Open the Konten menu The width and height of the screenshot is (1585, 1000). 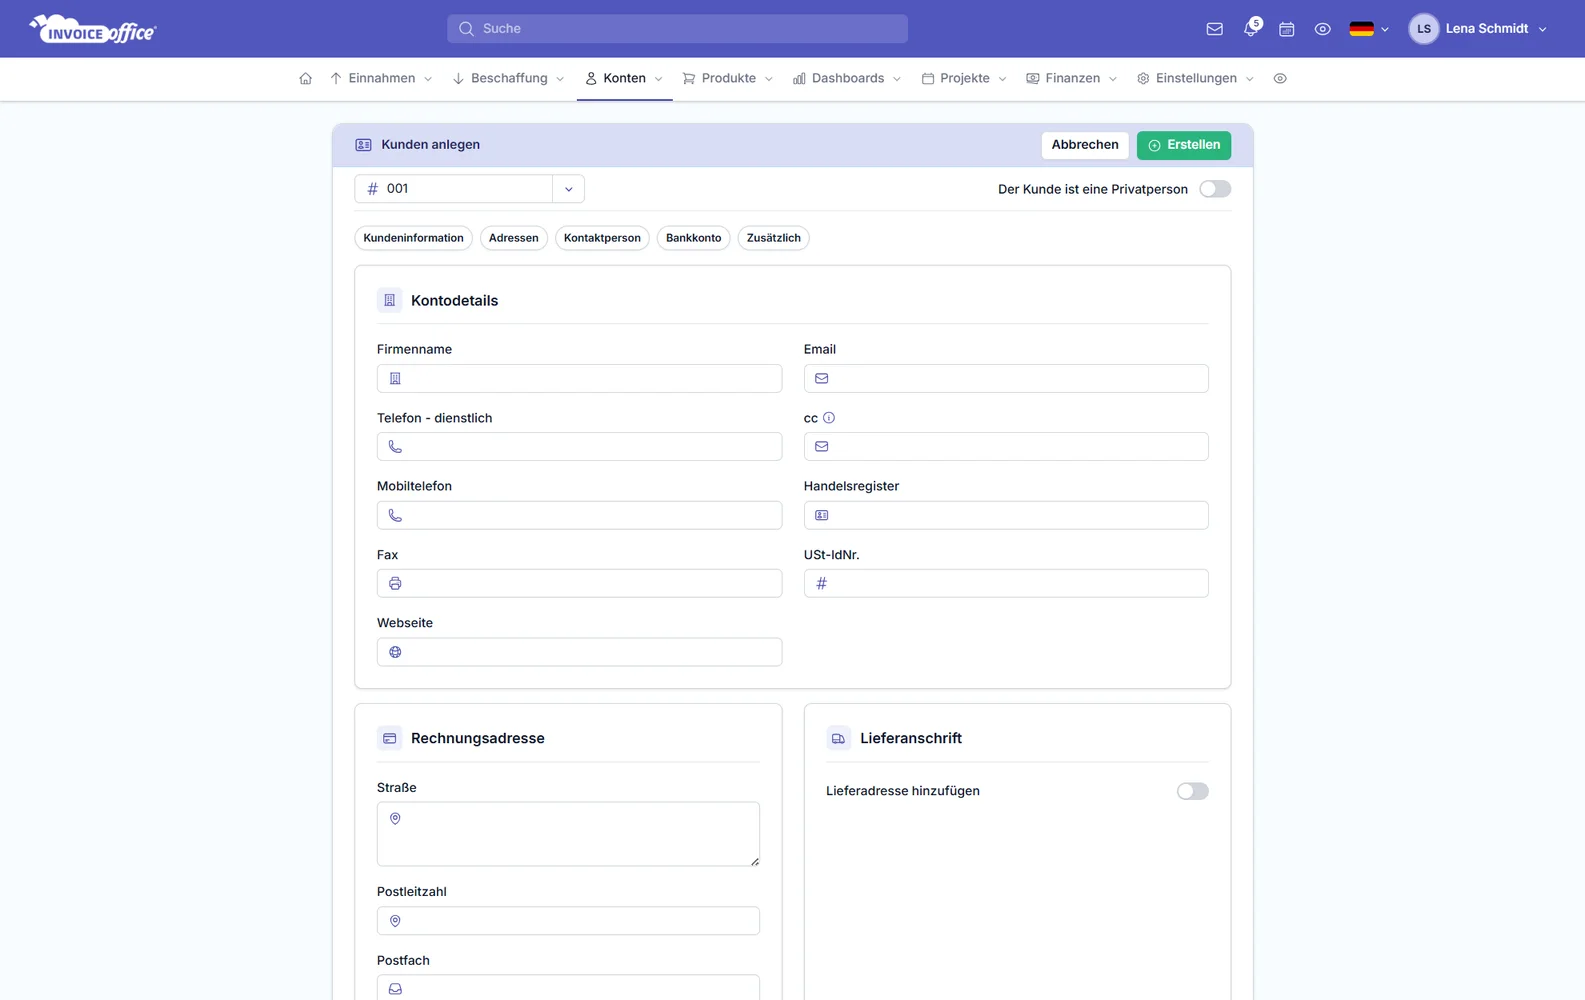[x=625, y=78]
